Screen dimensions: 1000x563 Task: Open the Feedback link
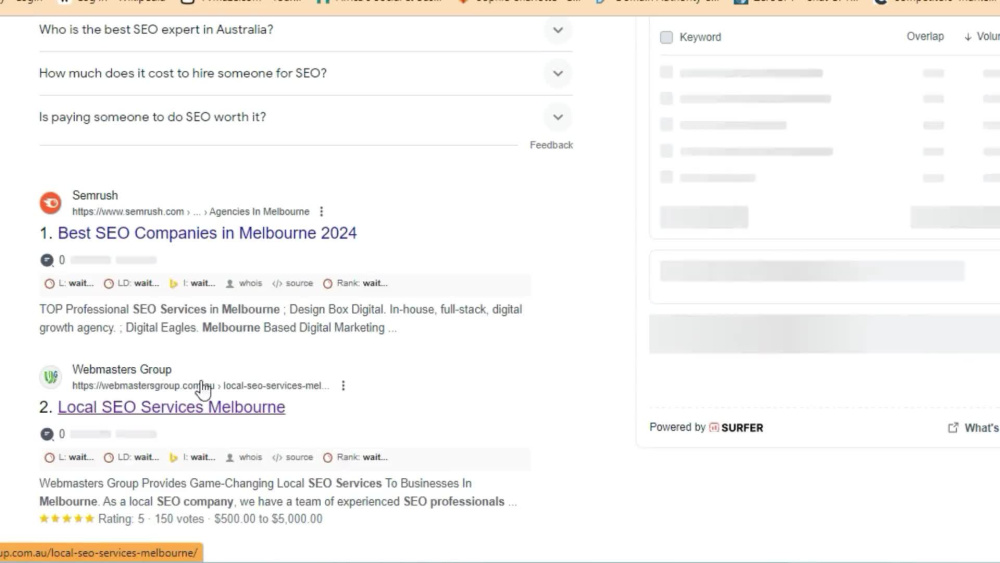point(551,145)
